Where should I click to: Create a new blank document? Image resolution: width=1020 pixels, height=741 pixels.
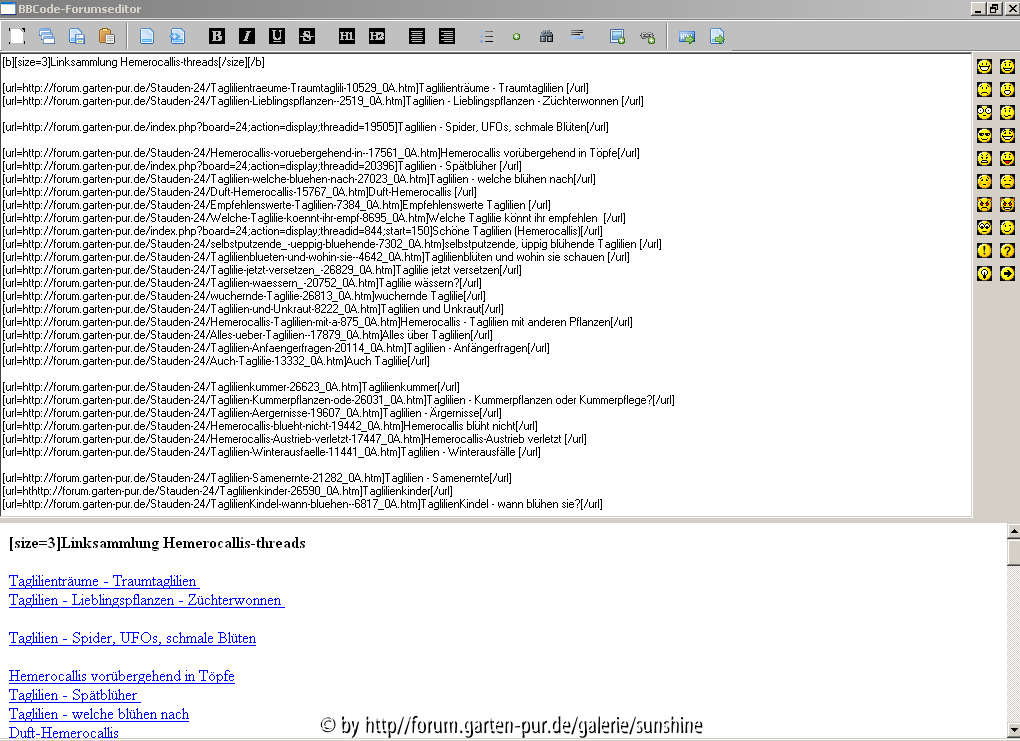click(17, 37)
